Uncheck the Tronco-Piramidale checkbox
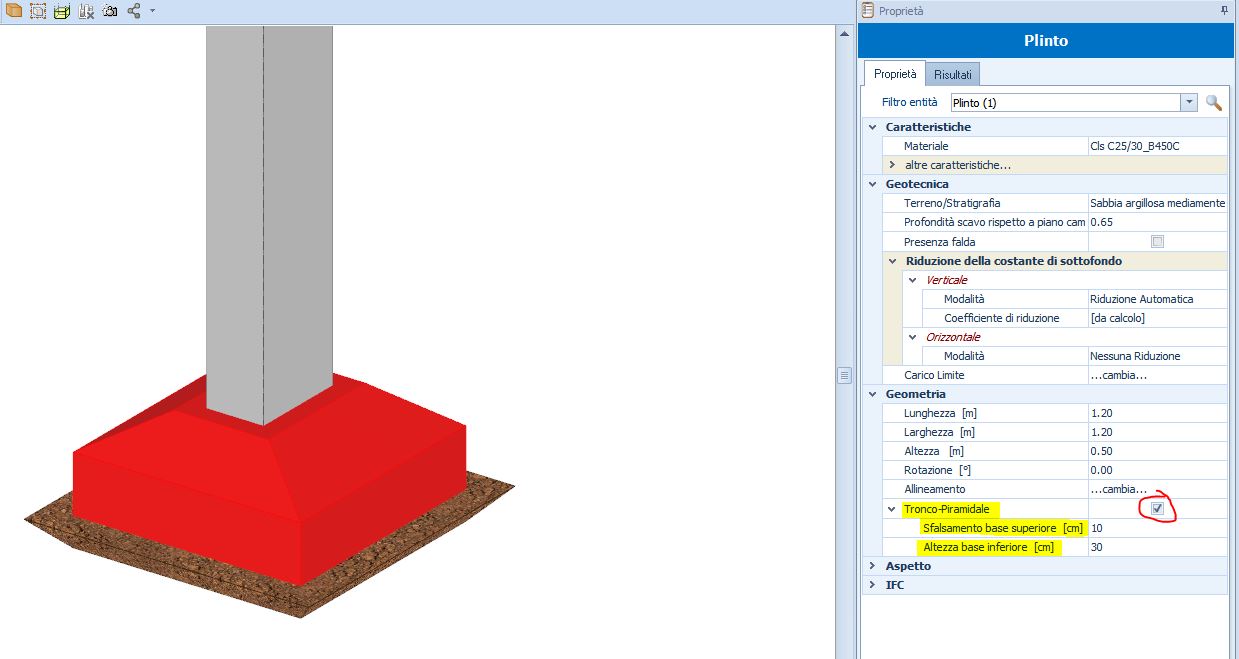The height and width of the screenshot is (659, 1239). 1157,509
